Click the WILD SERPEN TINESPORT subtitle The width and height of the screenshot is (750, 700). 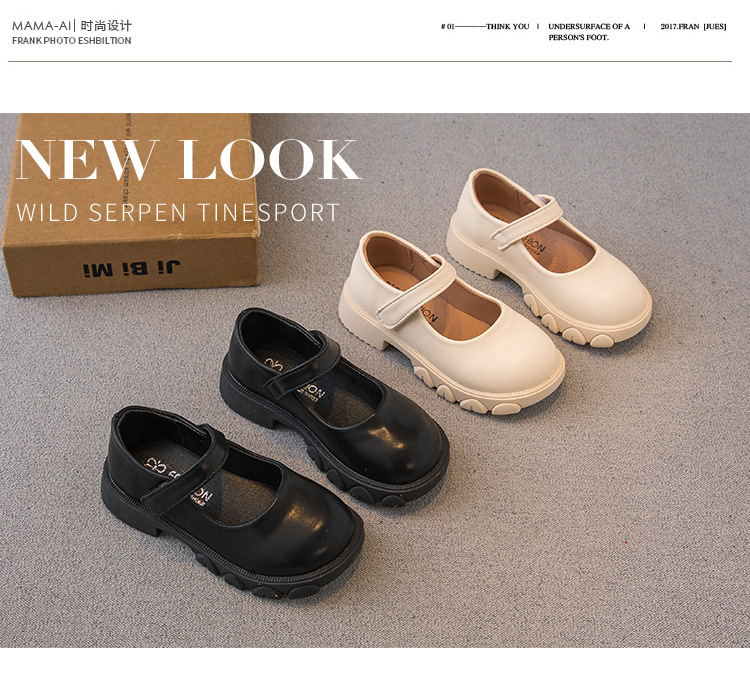tap(178, 212)
